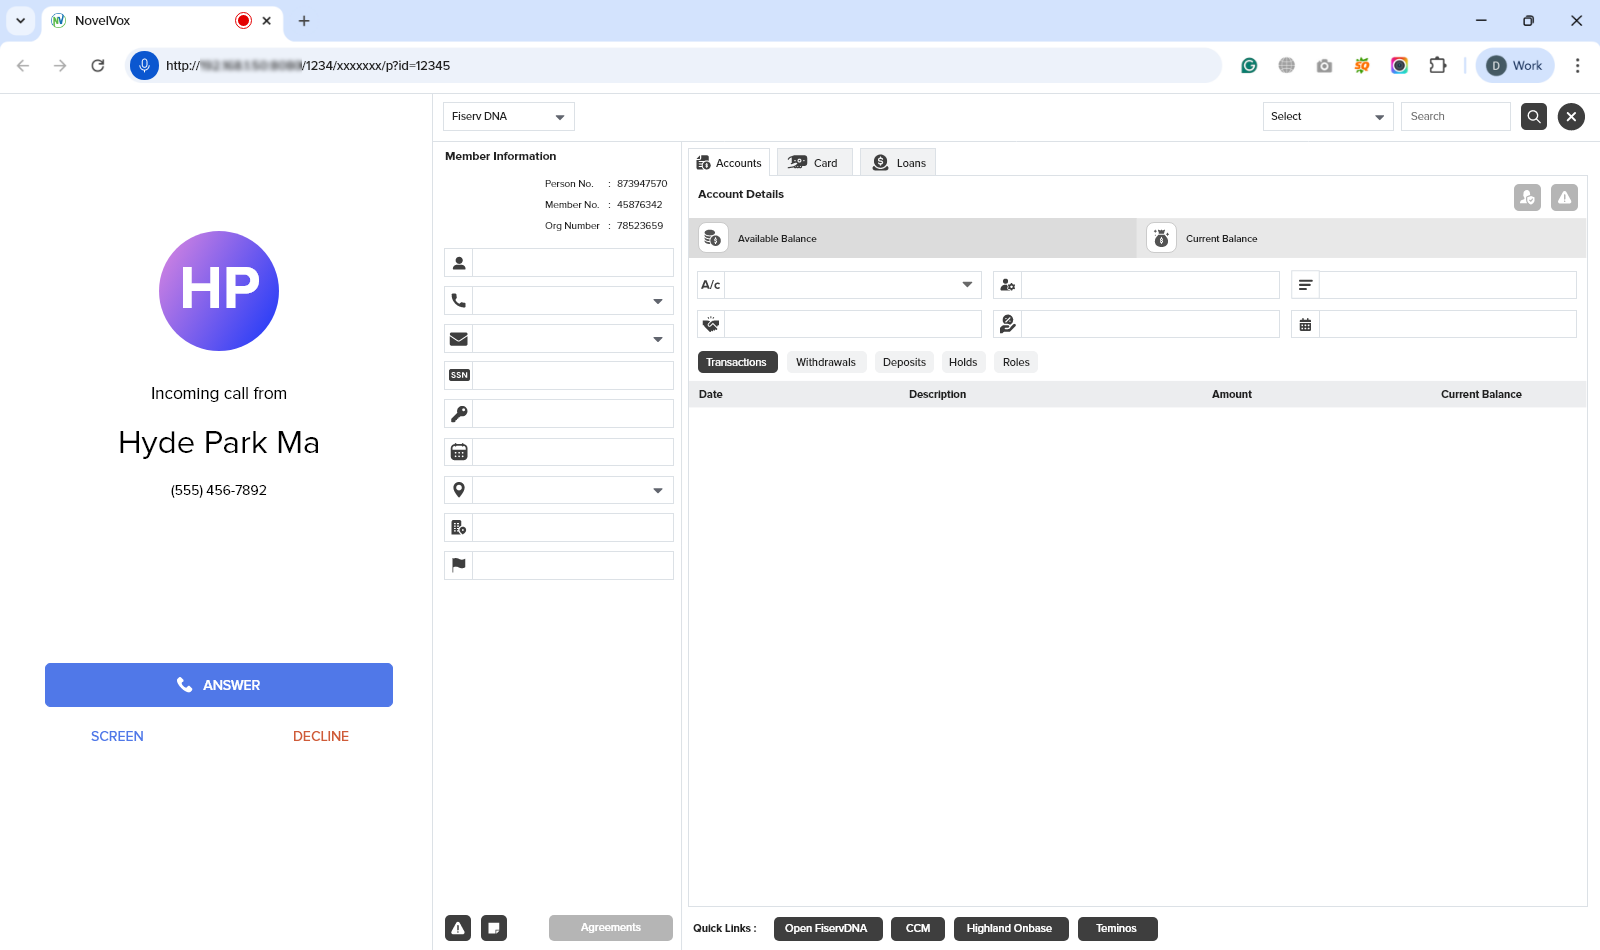This screenshot has width=1600, height=950.
Task: Click the phone icon in Member Information
Action: point(459,301)
